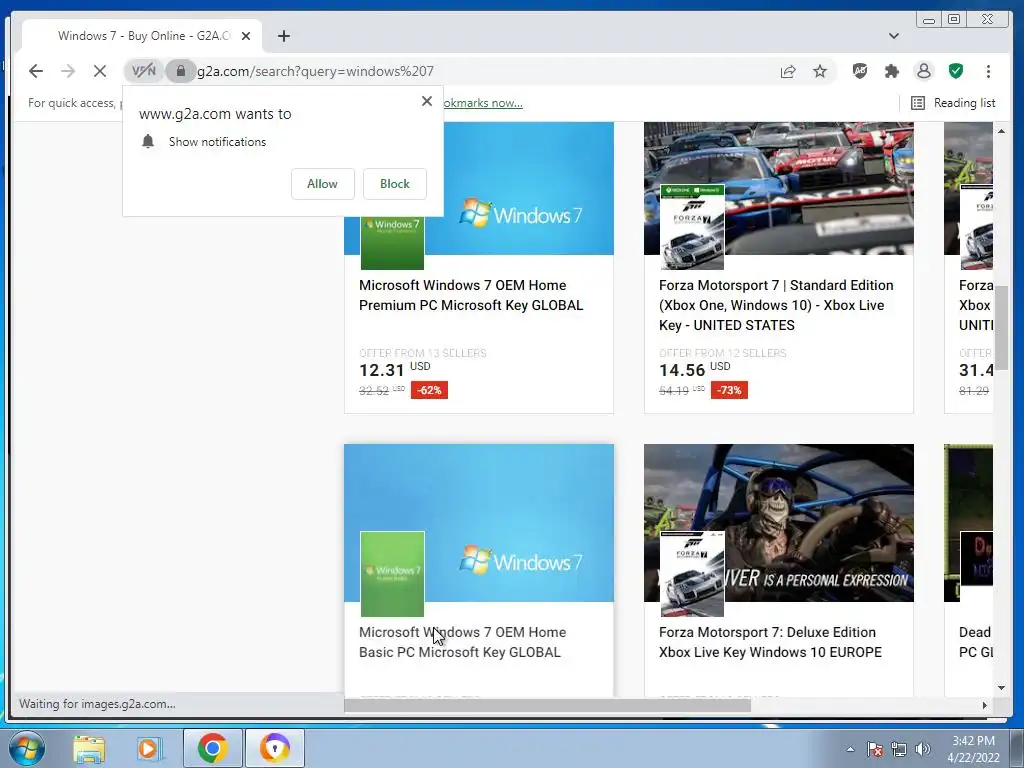Allow notifications from g2a.com

323,184
